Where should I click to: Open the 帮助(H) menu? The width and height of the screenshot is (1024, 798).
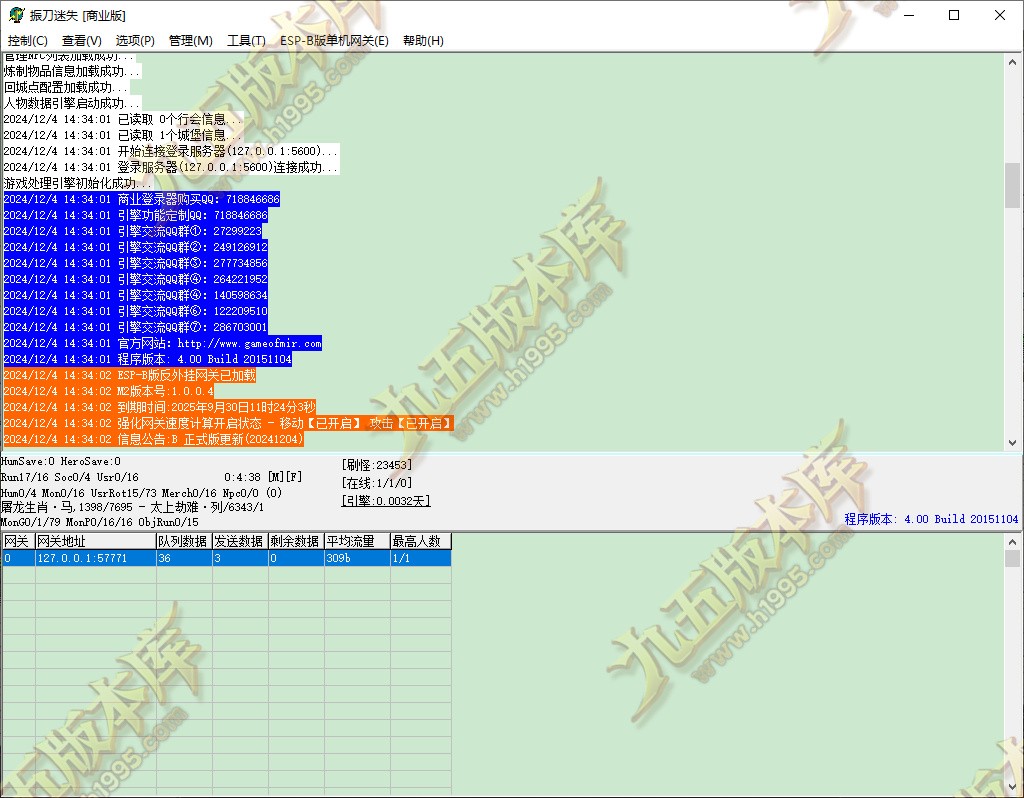tap(423, 40)
